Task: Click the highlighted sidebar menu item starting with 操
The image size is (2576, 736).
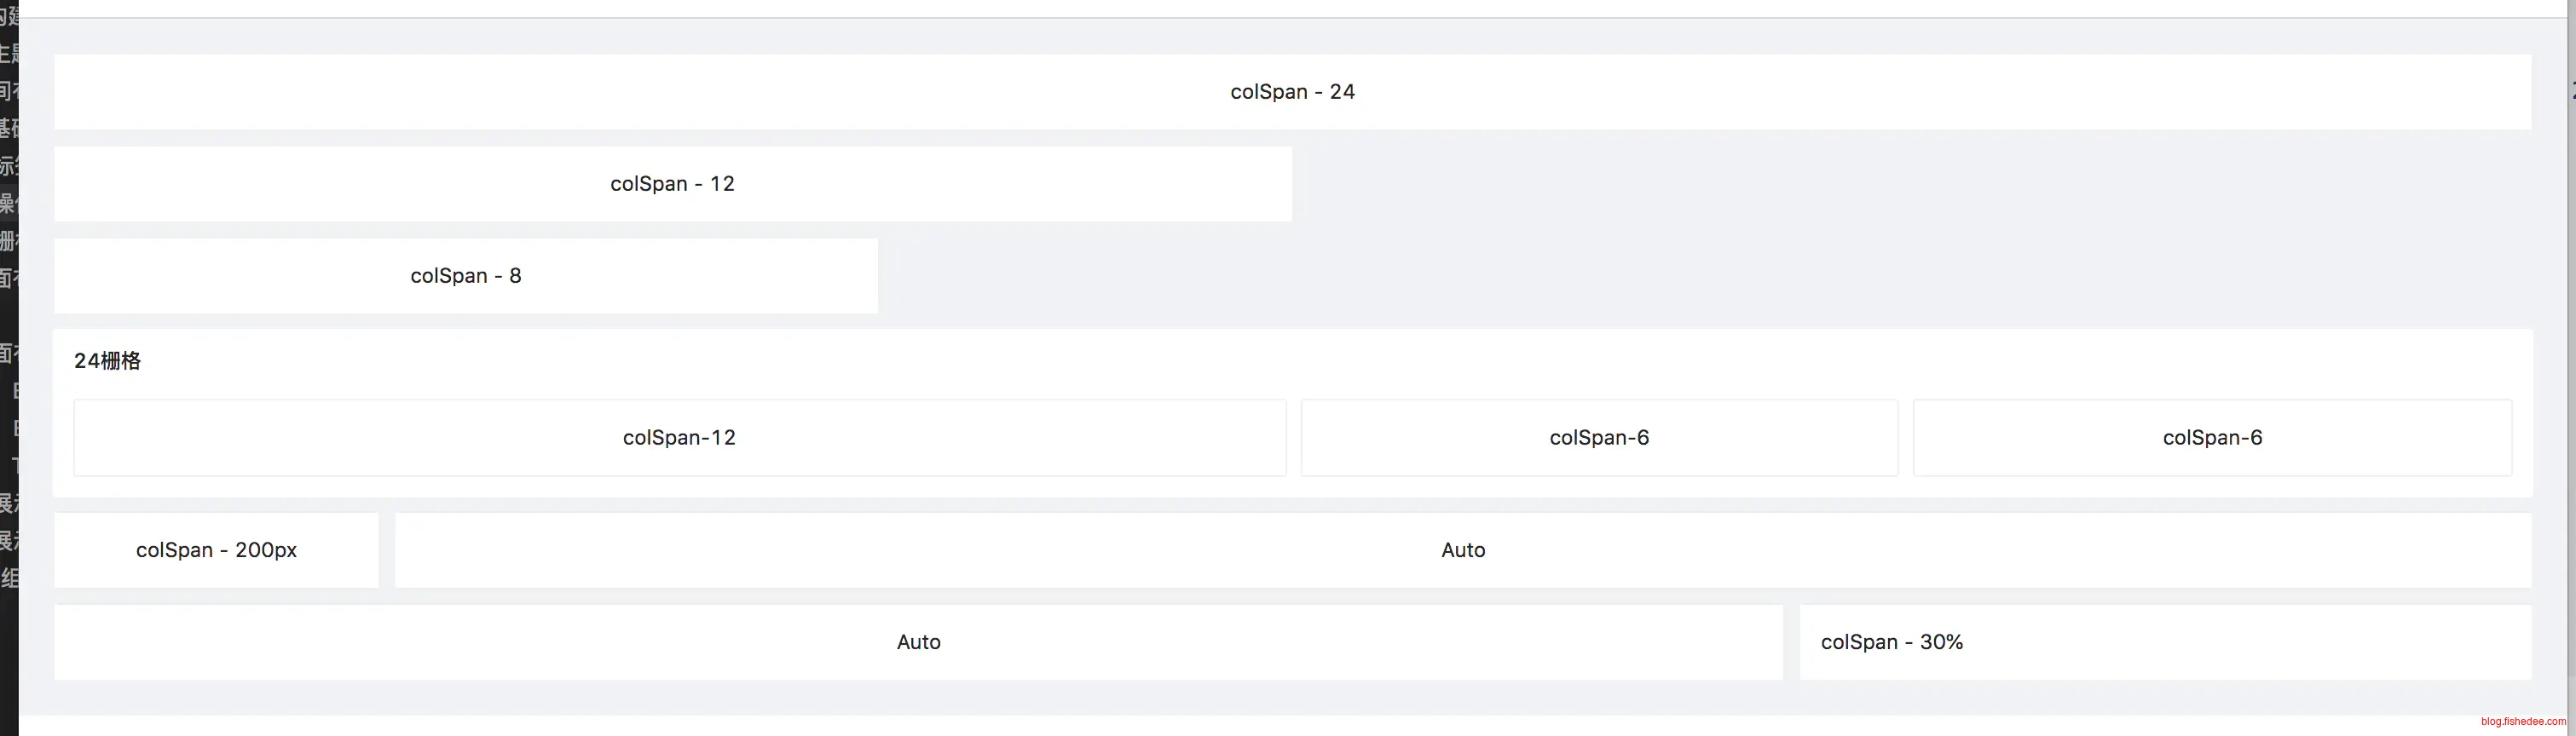Action: 8,203
